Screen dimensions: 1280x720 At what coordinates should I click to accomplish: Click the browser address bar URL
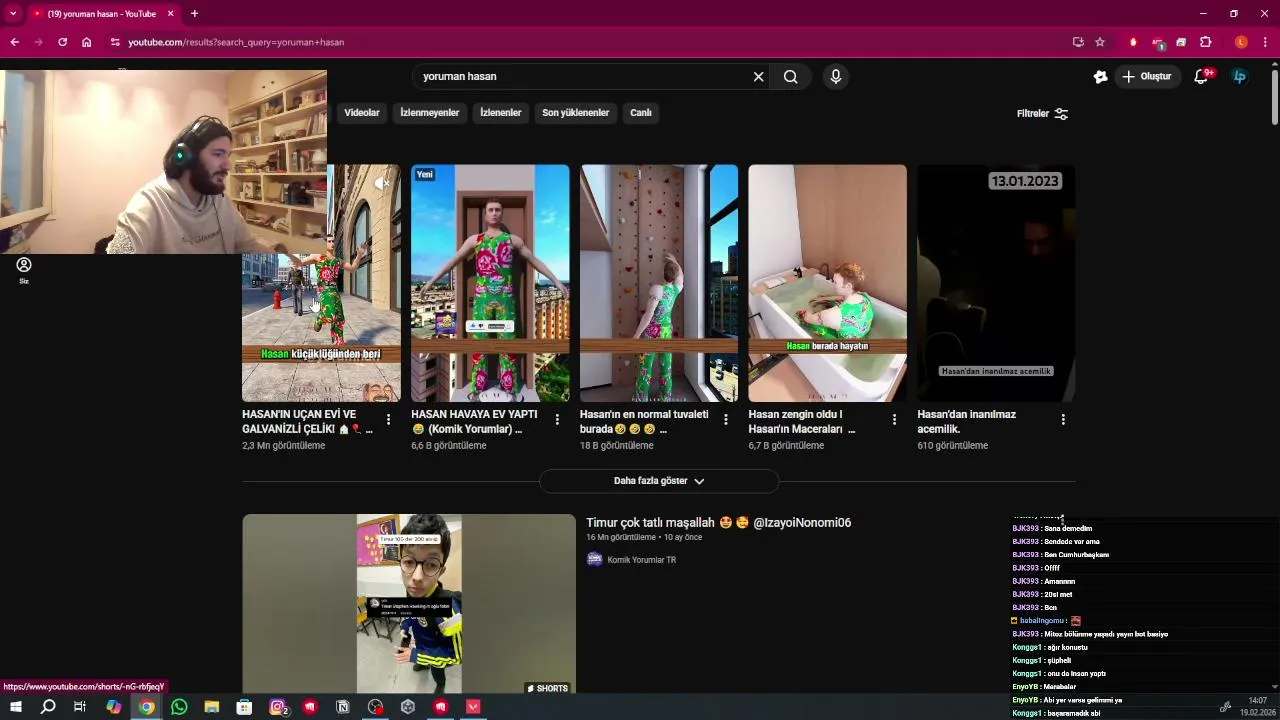(x=236, y=42)
